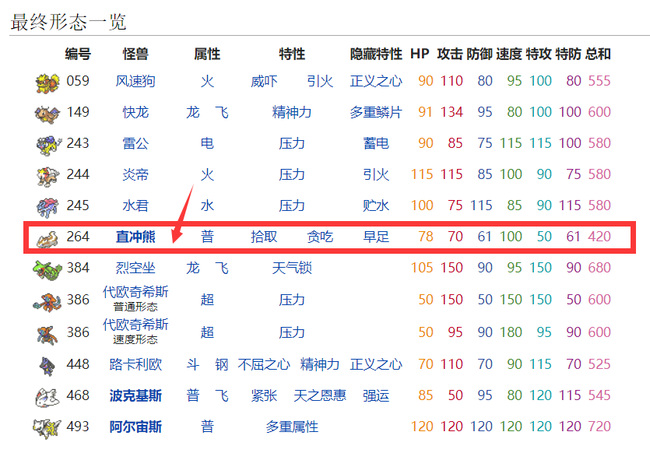Open the 早足 hidden ability link

click(376, 236)
